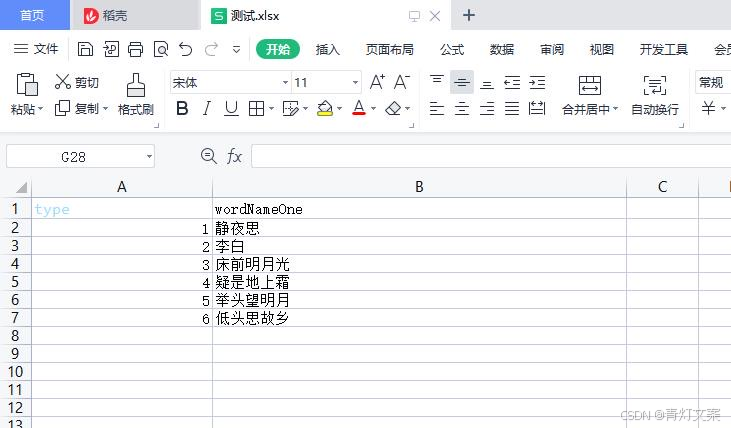Click the Save icon in quick toolbar

tap(85, 49)
